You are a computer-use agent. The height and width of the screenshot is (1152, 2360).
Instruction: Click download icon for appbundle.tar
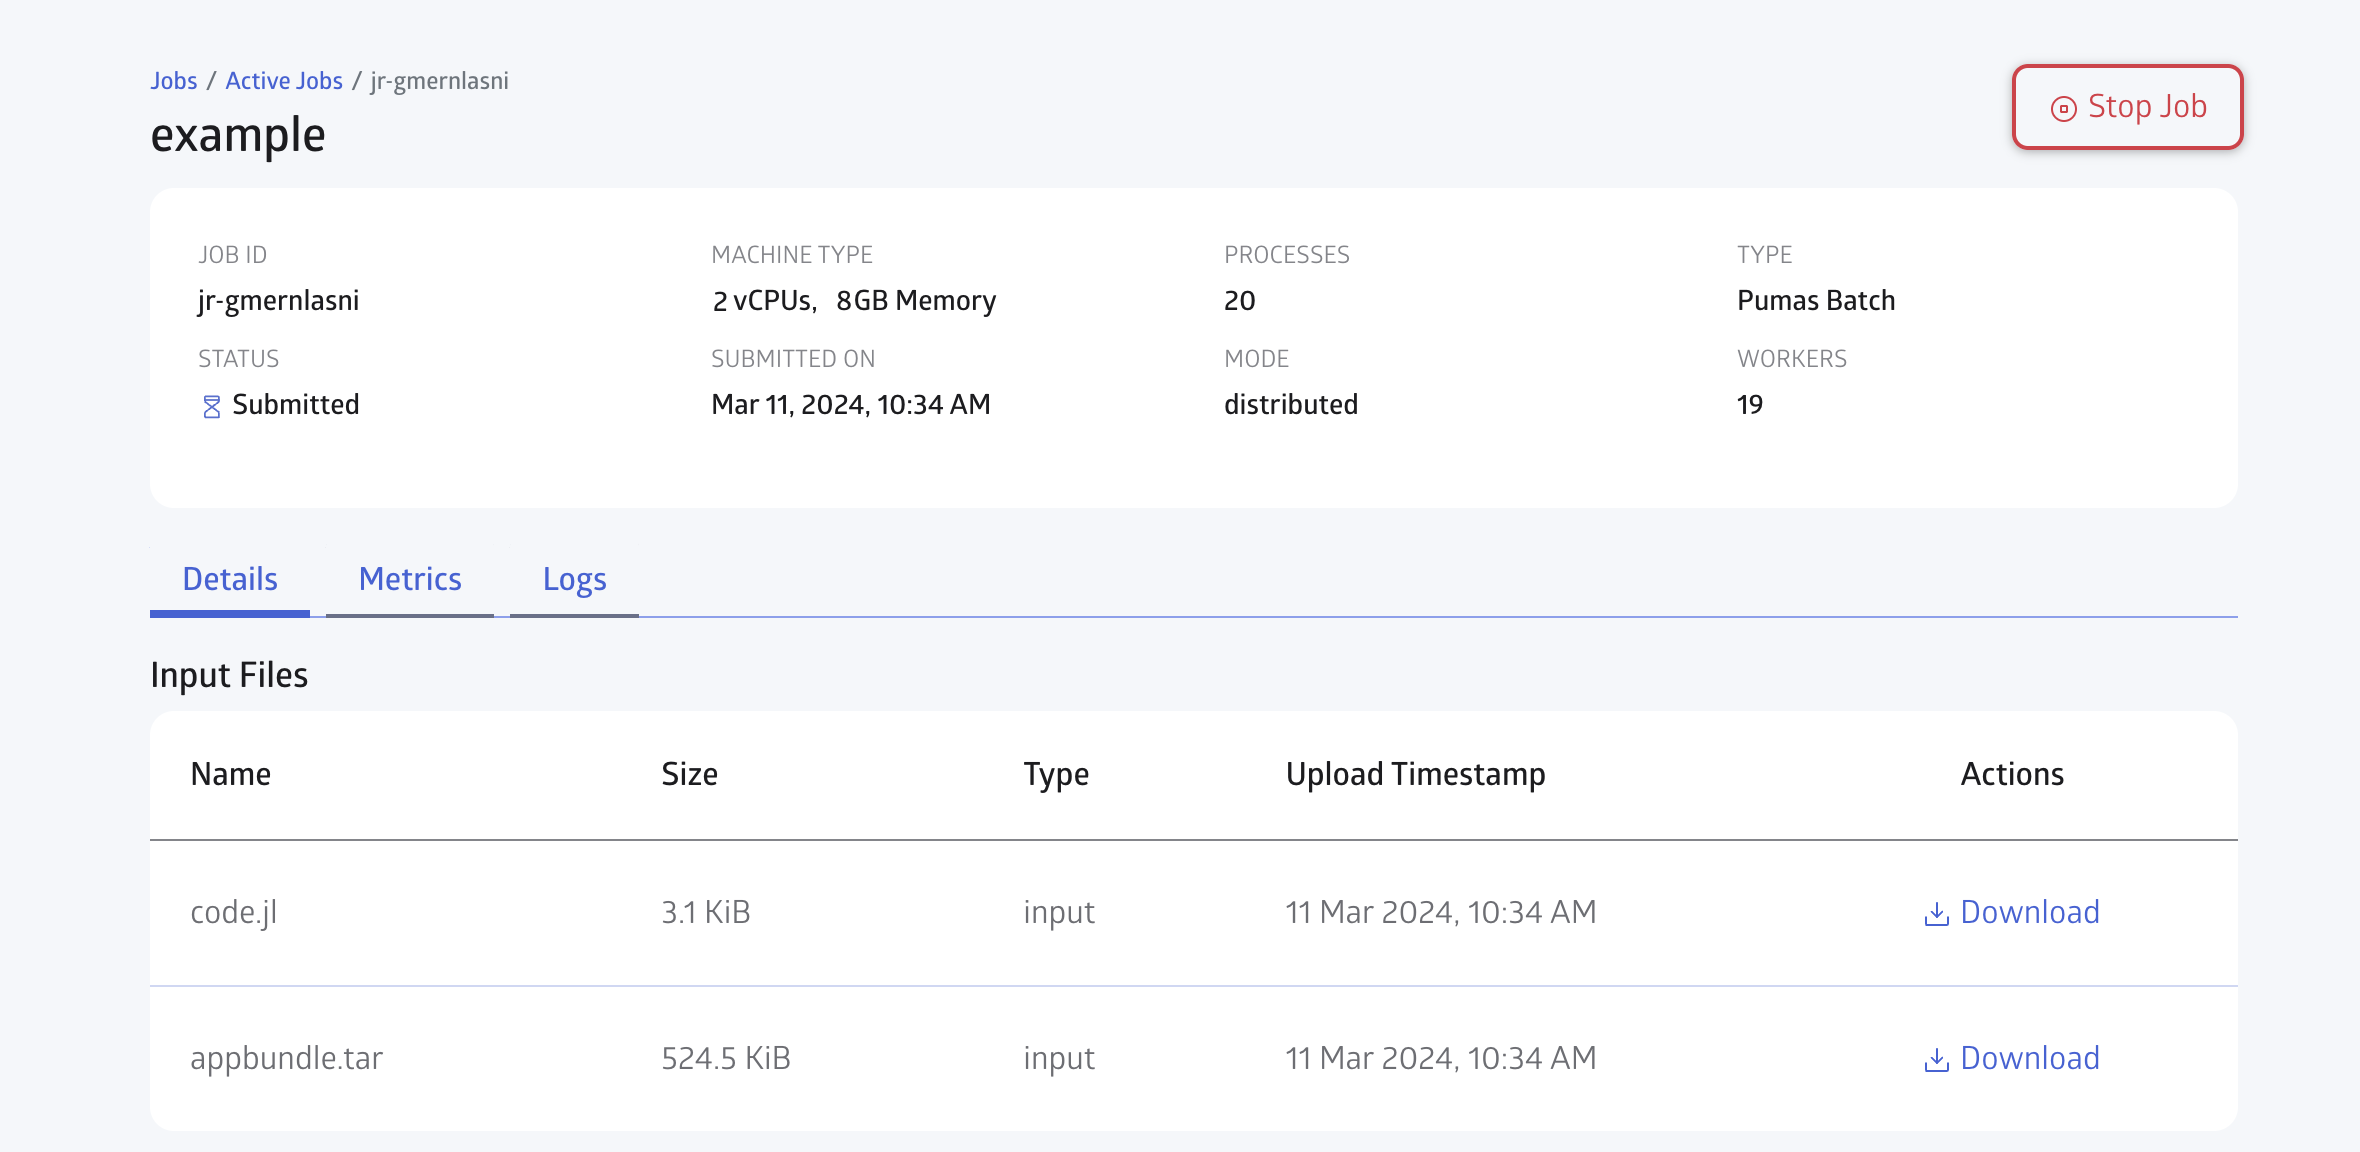click(1936, 1060)
